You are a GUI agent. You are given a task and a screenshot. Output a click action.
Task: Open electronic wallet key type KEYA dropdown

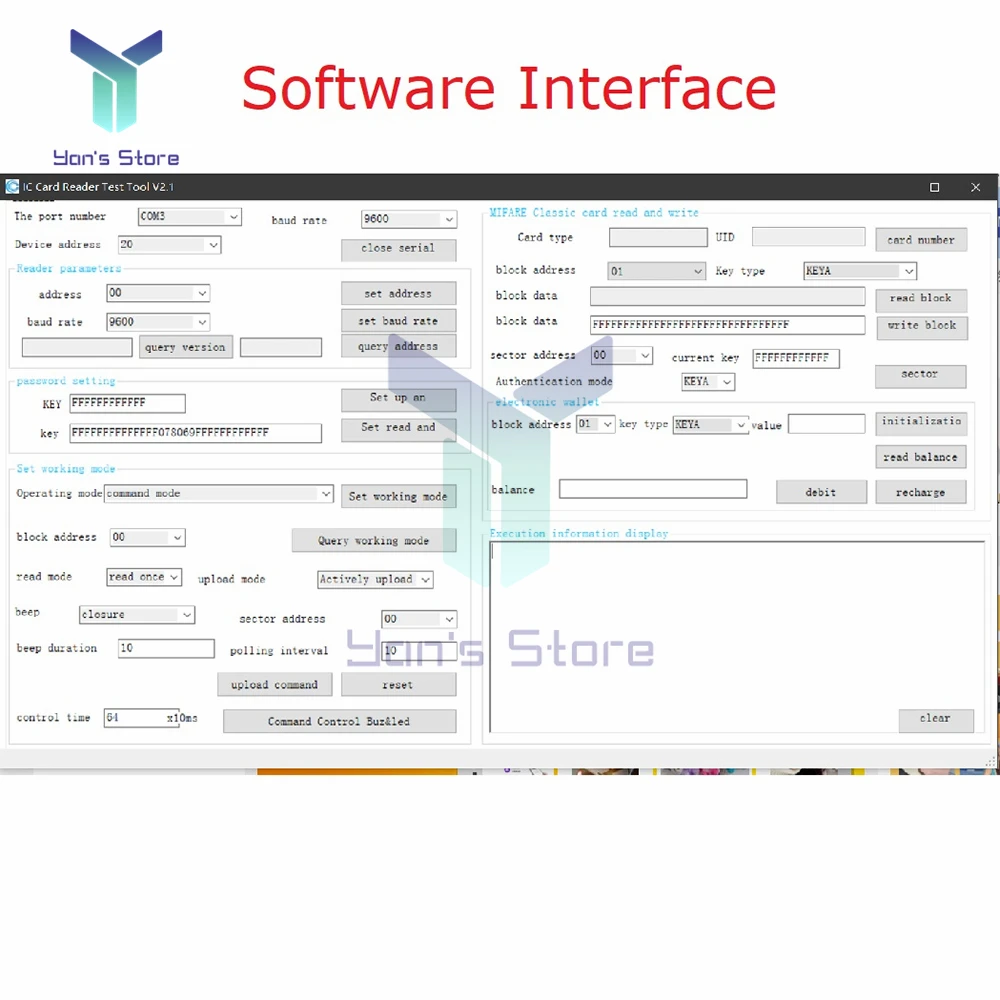[710, 425]
